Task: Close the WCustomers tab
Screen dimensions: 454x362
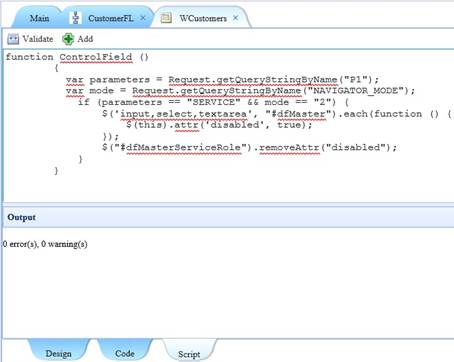Action: pyautogui.click(x=235, y=18)
